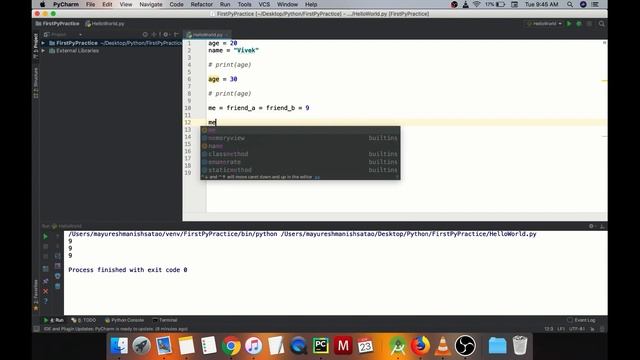
Task: Open the Code menu
Action: coord(176,4)
